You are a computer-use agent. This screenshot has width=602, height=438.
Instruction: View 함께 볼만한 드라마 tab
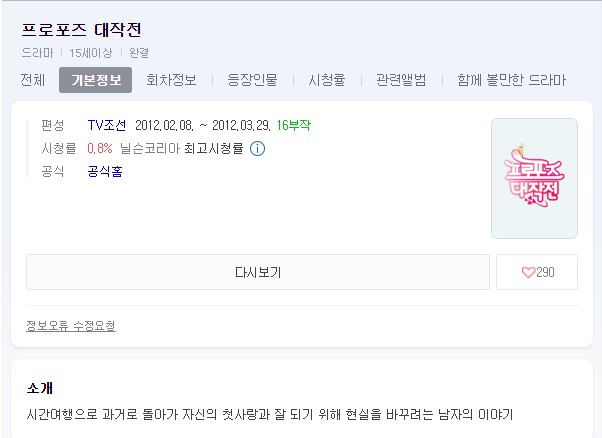pos(511,80)
